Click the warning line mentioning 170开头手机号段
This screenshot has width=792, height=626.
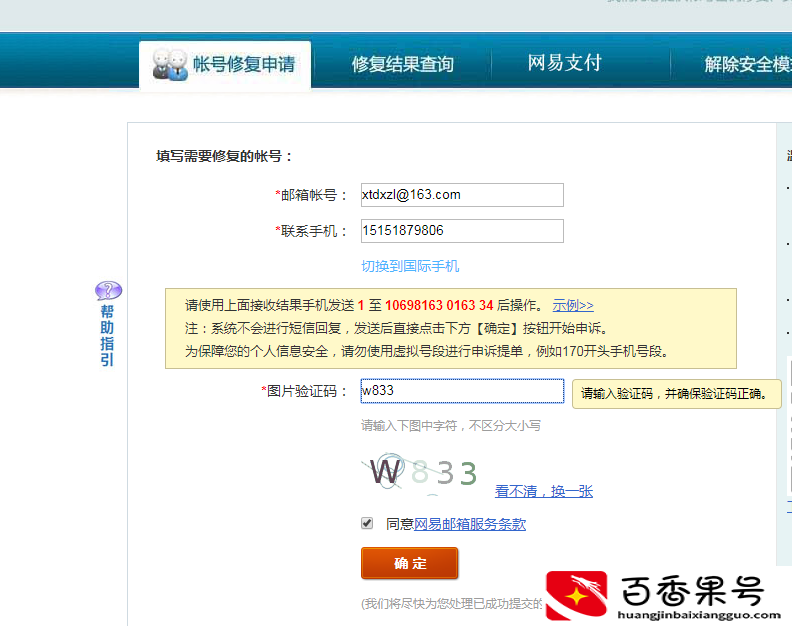(427, 351)
